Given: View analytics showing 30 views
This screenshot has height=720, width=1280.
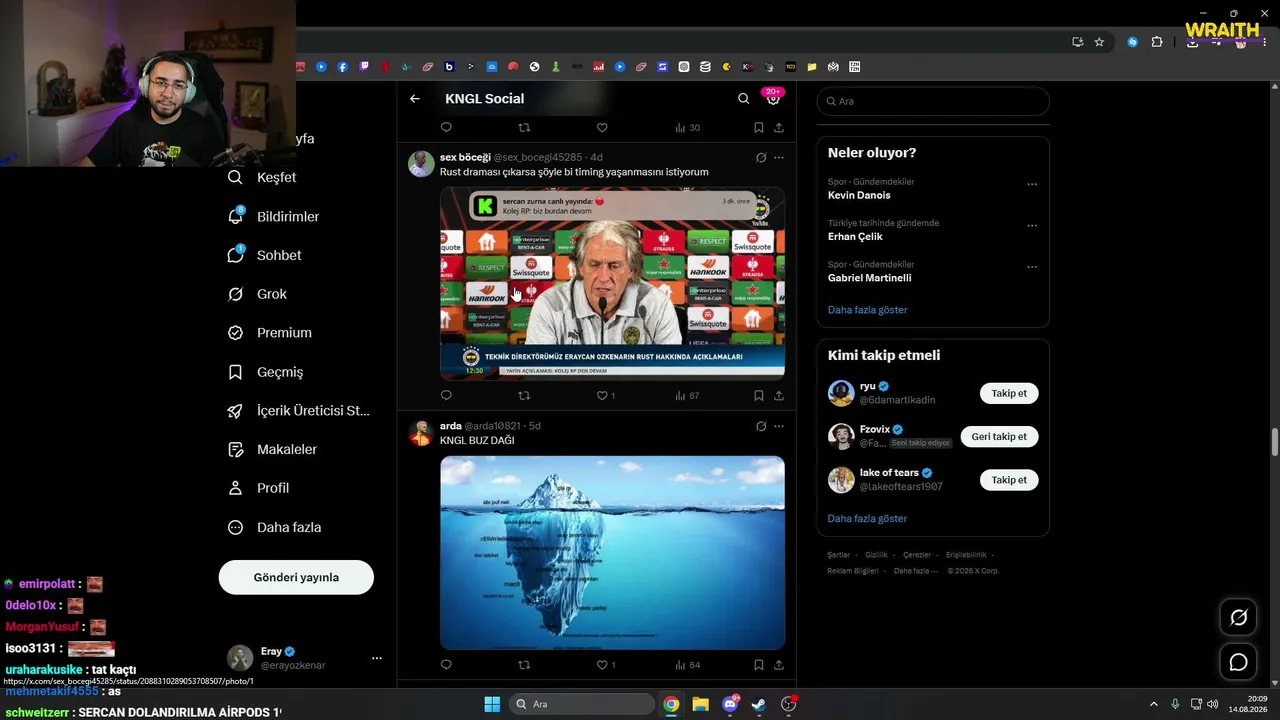Looking at the screenshot, I should (x=687, y=128).
